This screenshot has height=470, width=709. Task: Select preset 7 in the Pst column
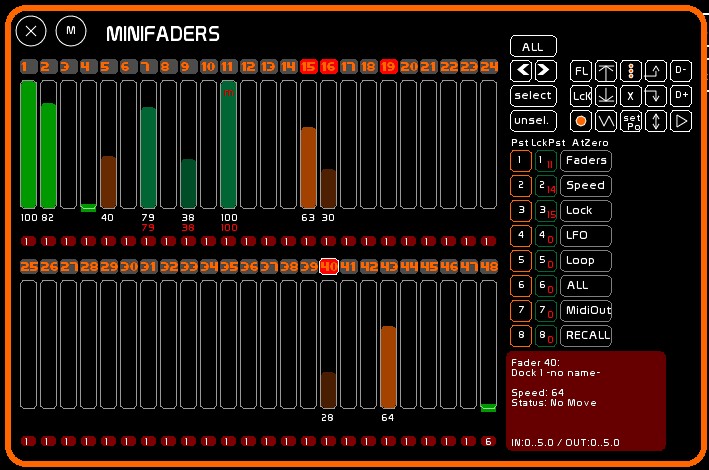[521, 311]
